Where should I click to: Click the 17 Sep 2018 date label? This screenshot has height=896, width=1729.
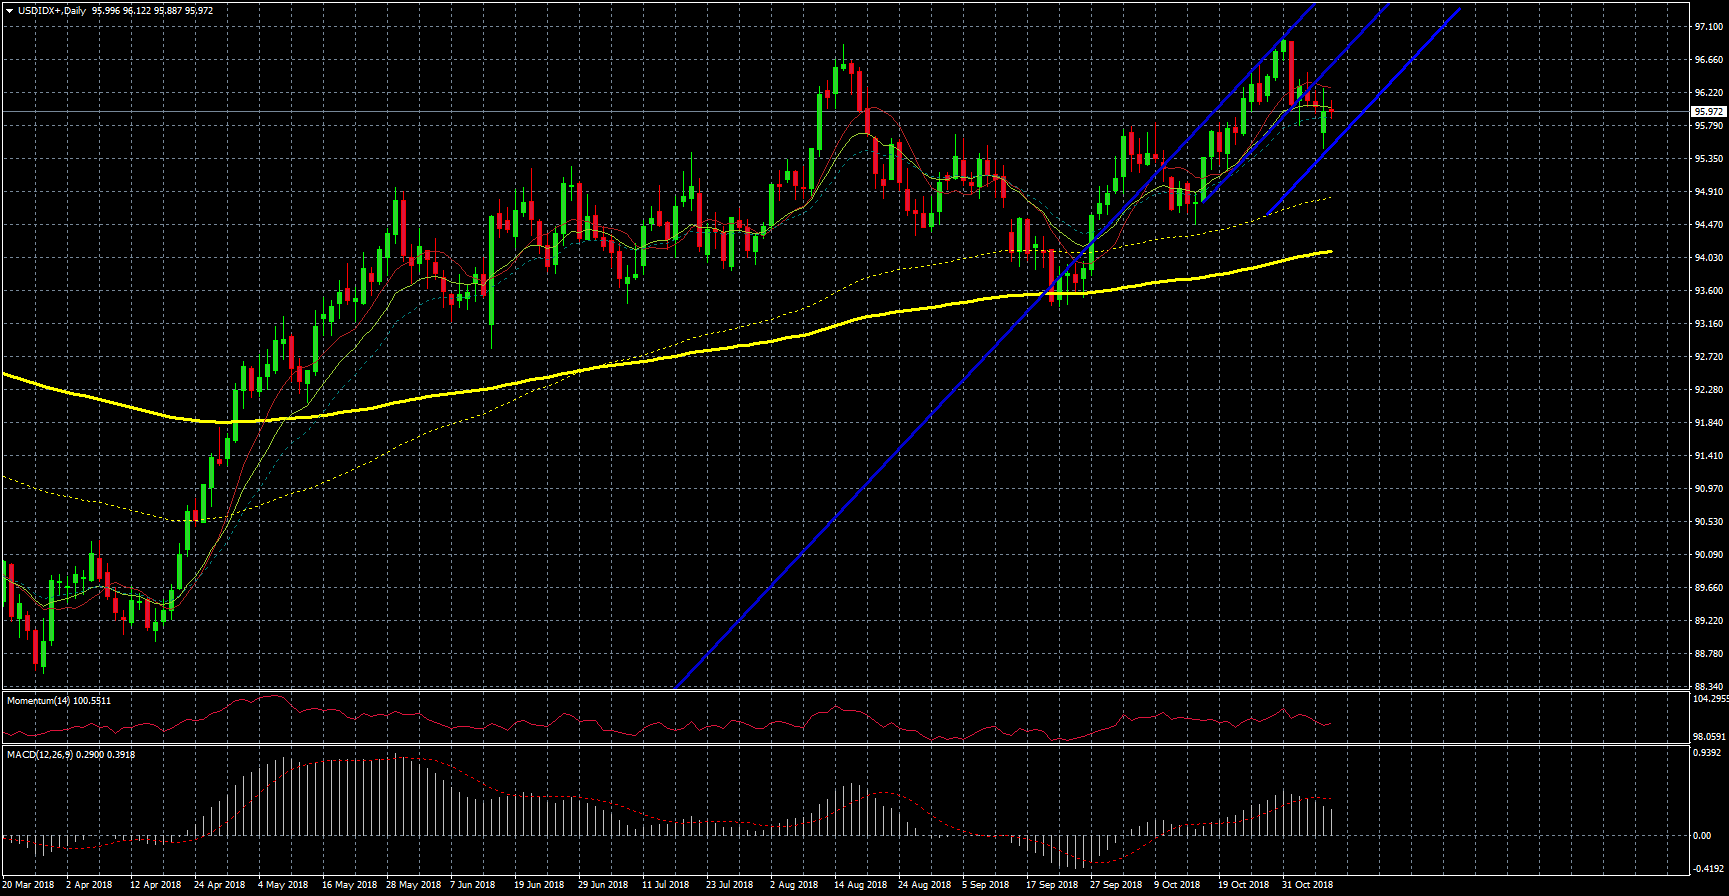1052,885
